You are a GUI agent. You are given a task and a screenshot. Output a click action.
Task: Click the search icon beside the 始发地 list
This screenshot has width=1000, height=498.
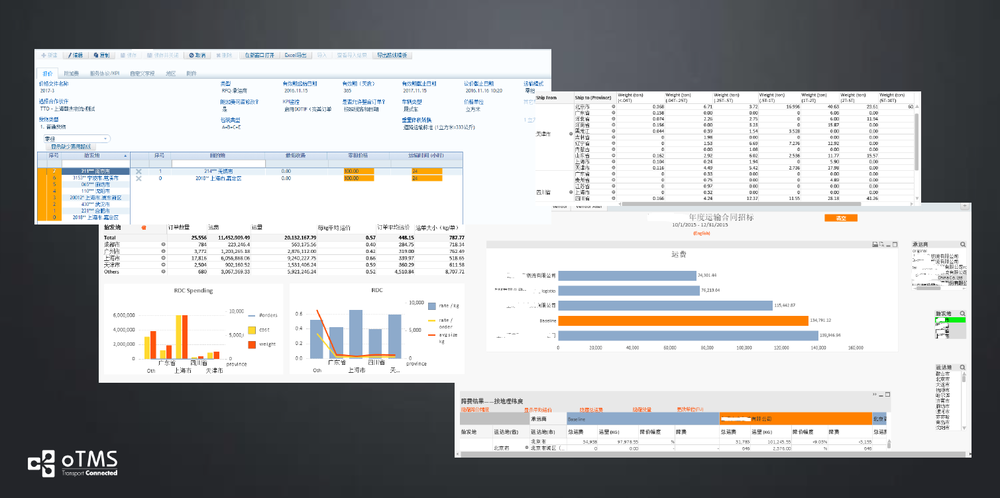coord(962,312)
